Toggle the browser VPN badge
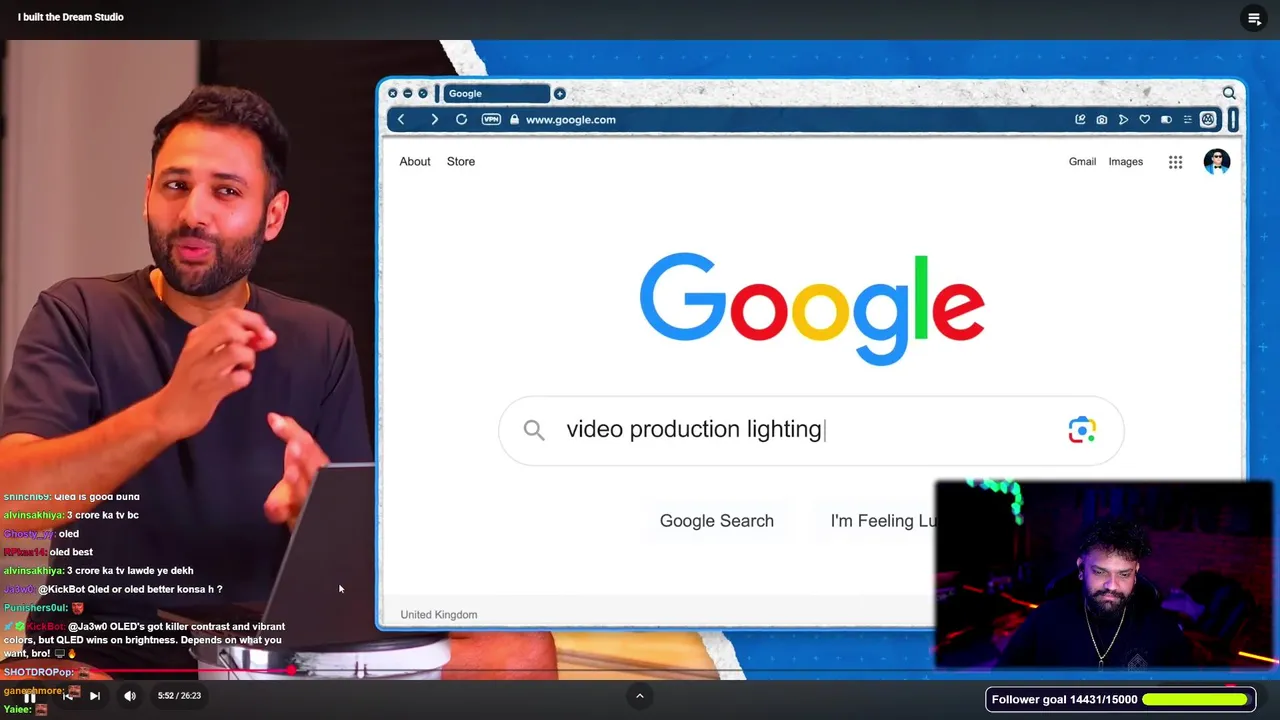Viewport: 1280px width, 720px height. (x=491, y=120)
